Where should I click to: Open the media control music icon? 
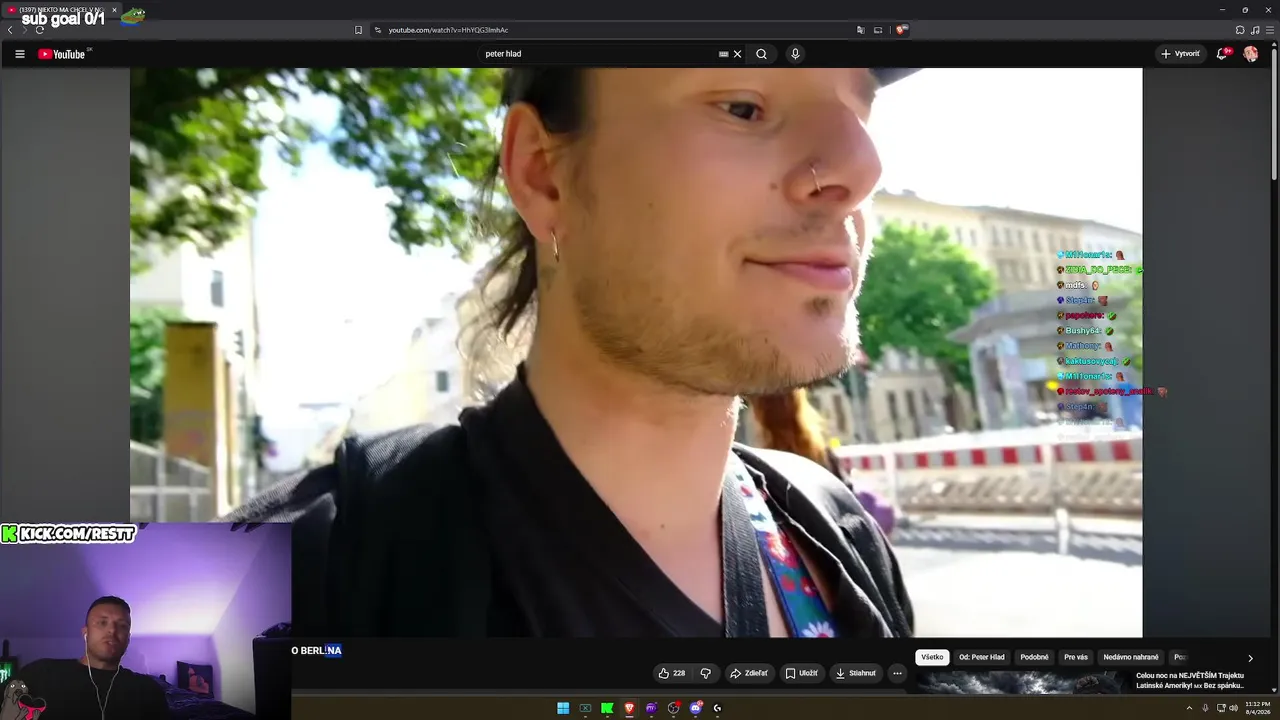point(1255,30)
